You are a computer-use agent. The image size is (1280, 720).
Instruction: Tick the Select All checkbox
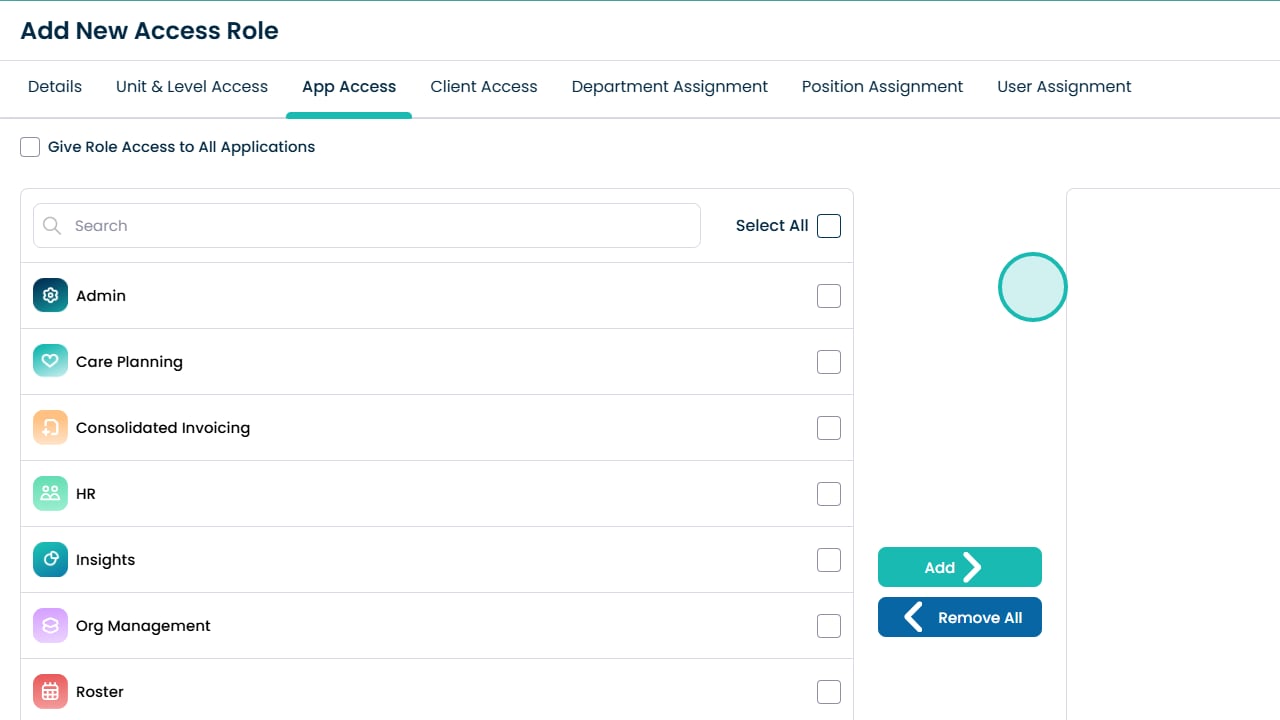(x=829, y=226)
